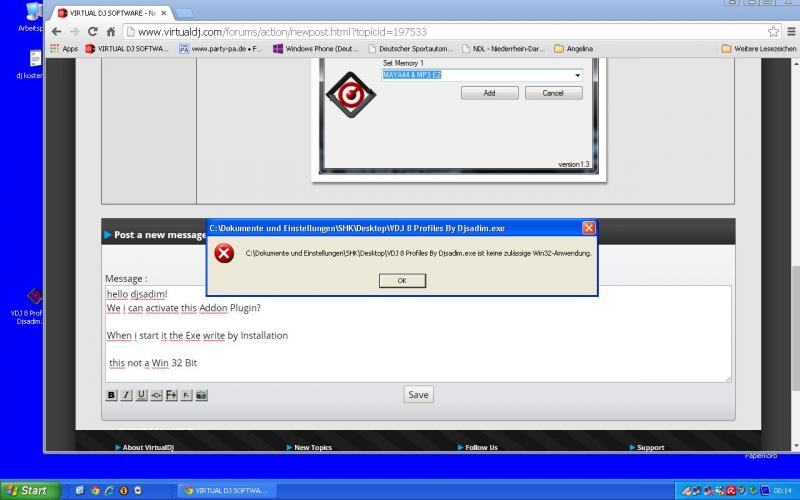
Task: Click the show desktop quick launch icon
Action: (x=80, y=491)
